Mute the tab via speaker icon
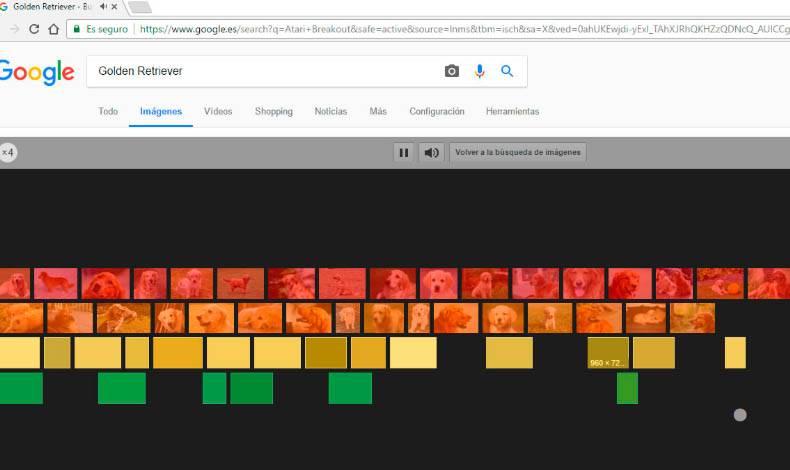The width and height of the screenshot is (790, 470). 103,7
